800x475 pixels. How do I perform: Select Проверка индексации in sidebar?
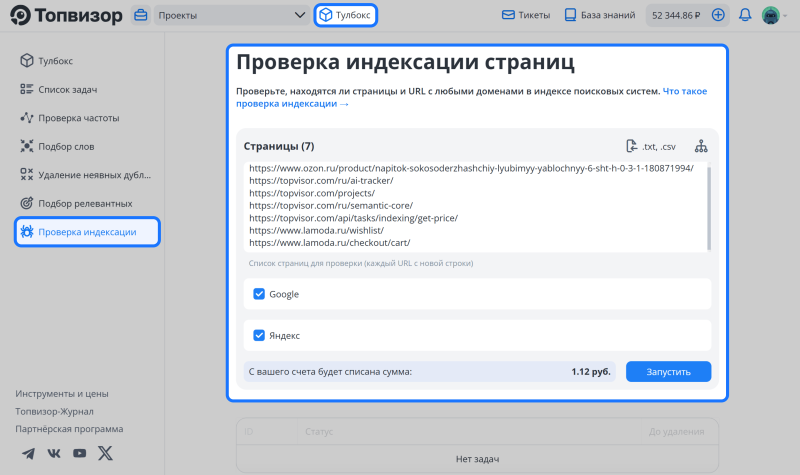(x=87, y=232)
